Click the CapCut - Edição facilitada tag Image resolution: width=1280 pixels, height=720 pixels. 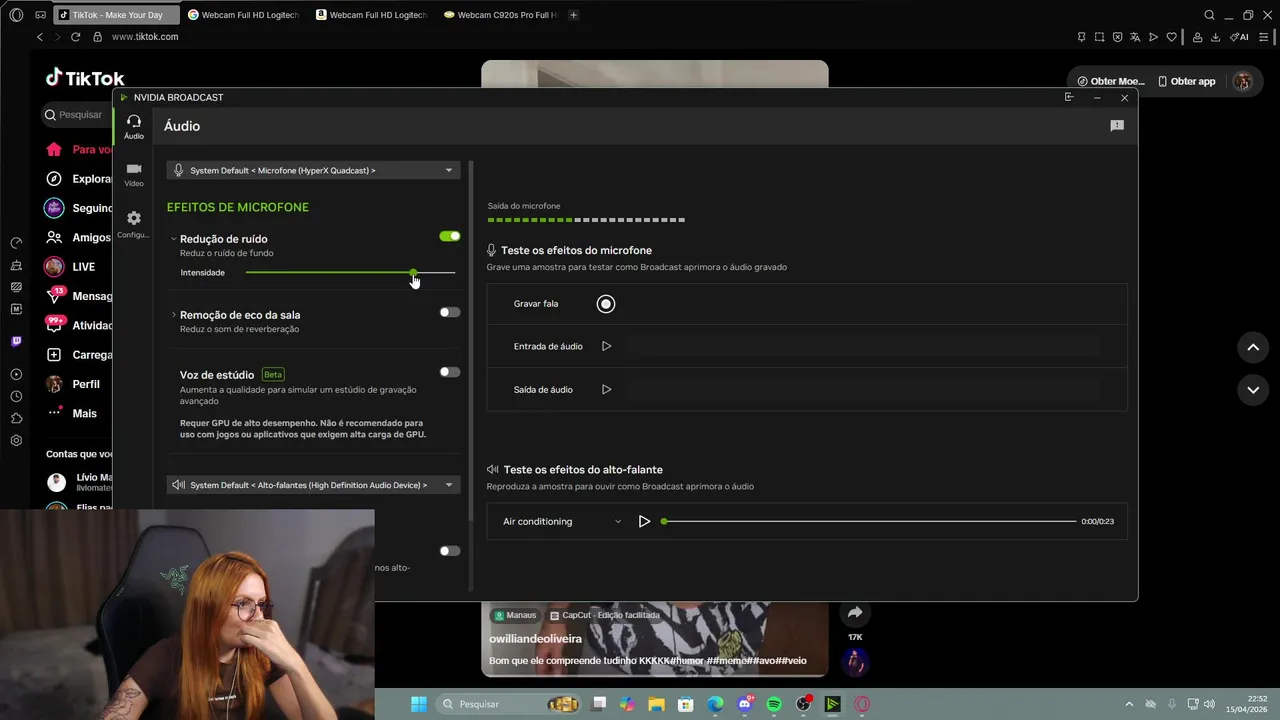(604, 615)
